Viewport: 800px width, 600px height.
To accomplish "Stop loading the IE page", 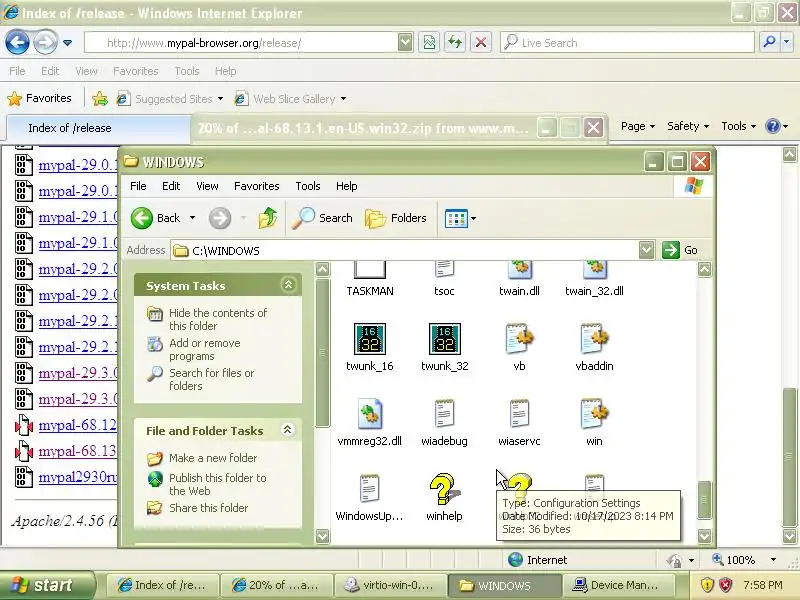I will tap(481, 42).
